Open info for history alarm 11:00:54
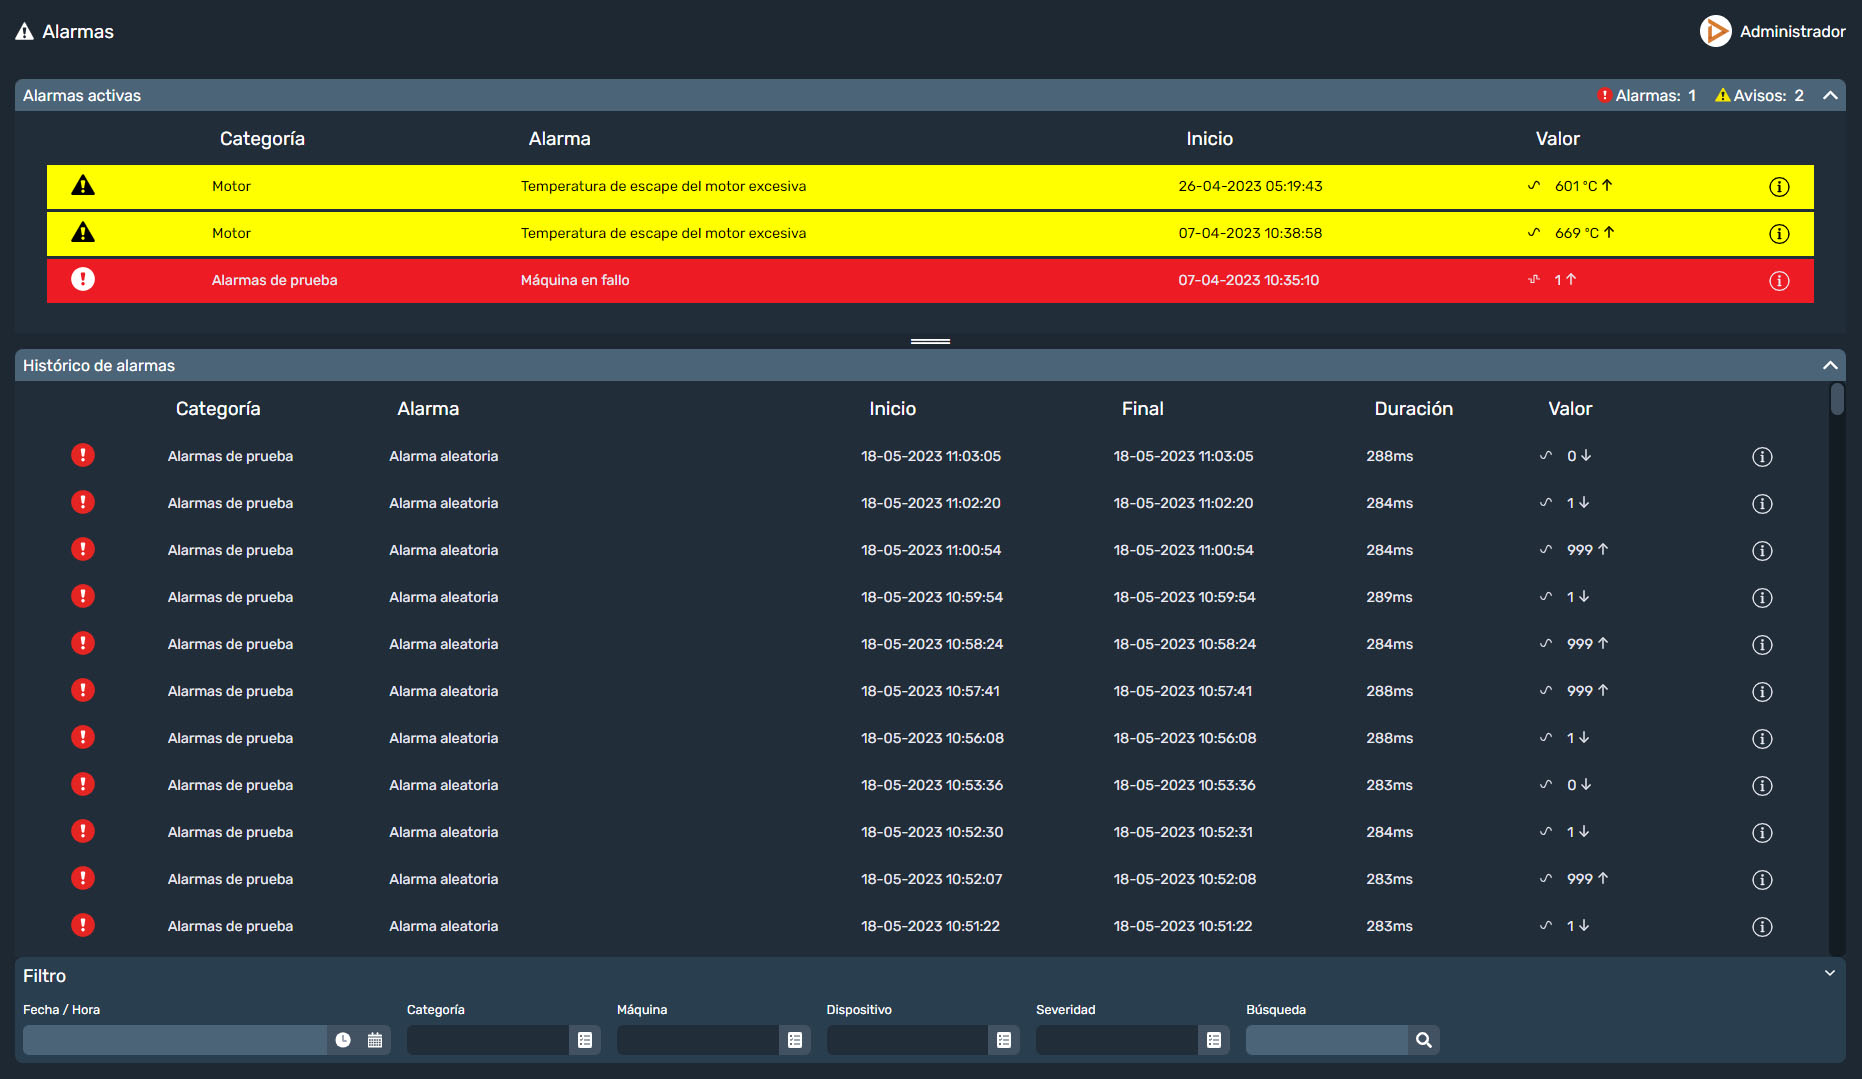 (1762, 551)
